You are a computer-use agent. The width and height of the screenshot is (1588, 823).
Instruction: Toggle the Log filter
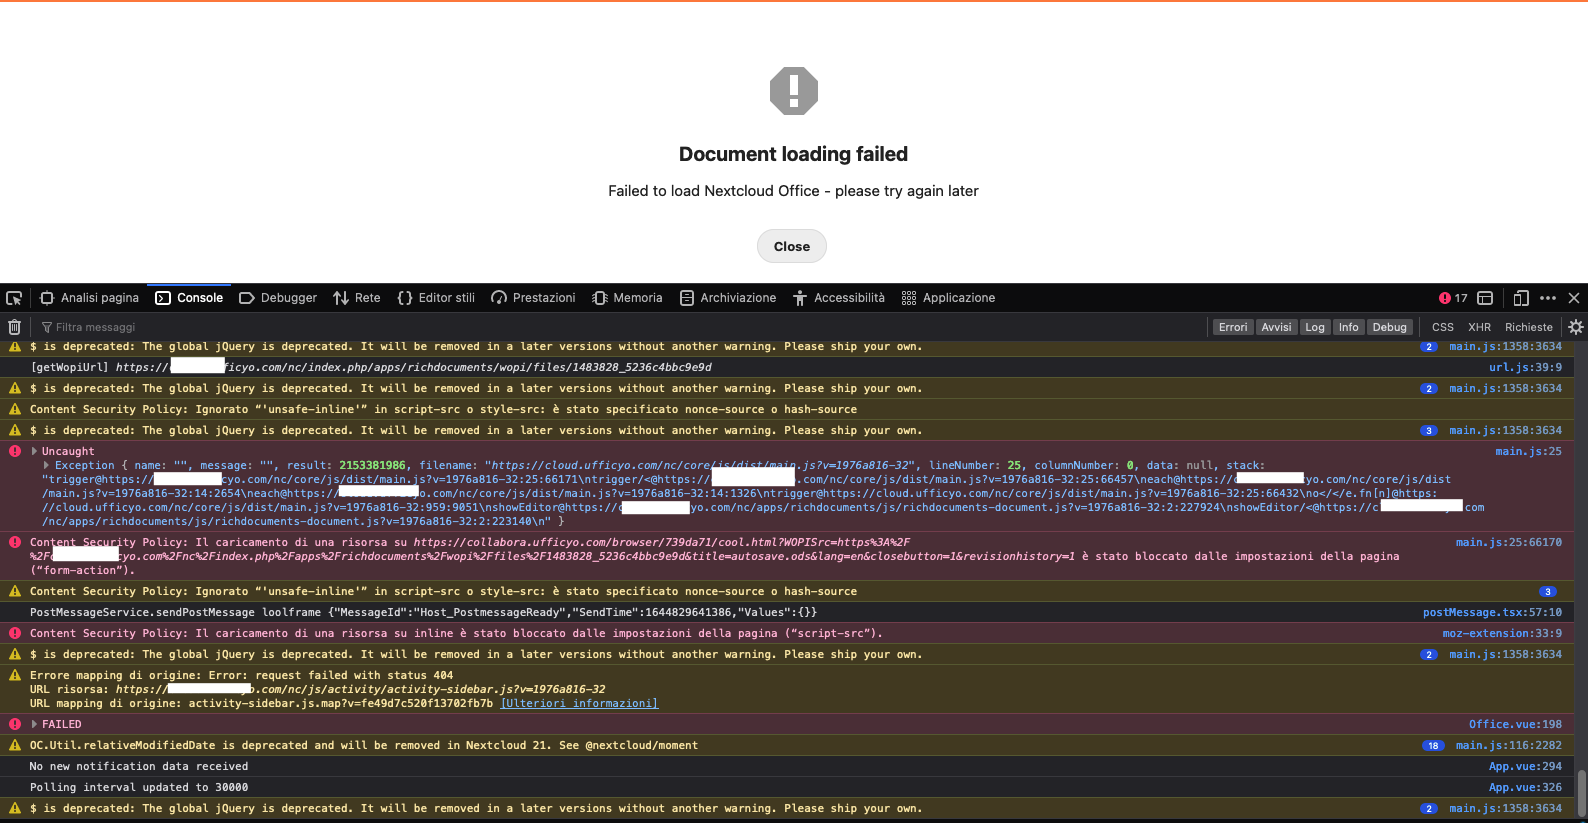point(1315,327)
